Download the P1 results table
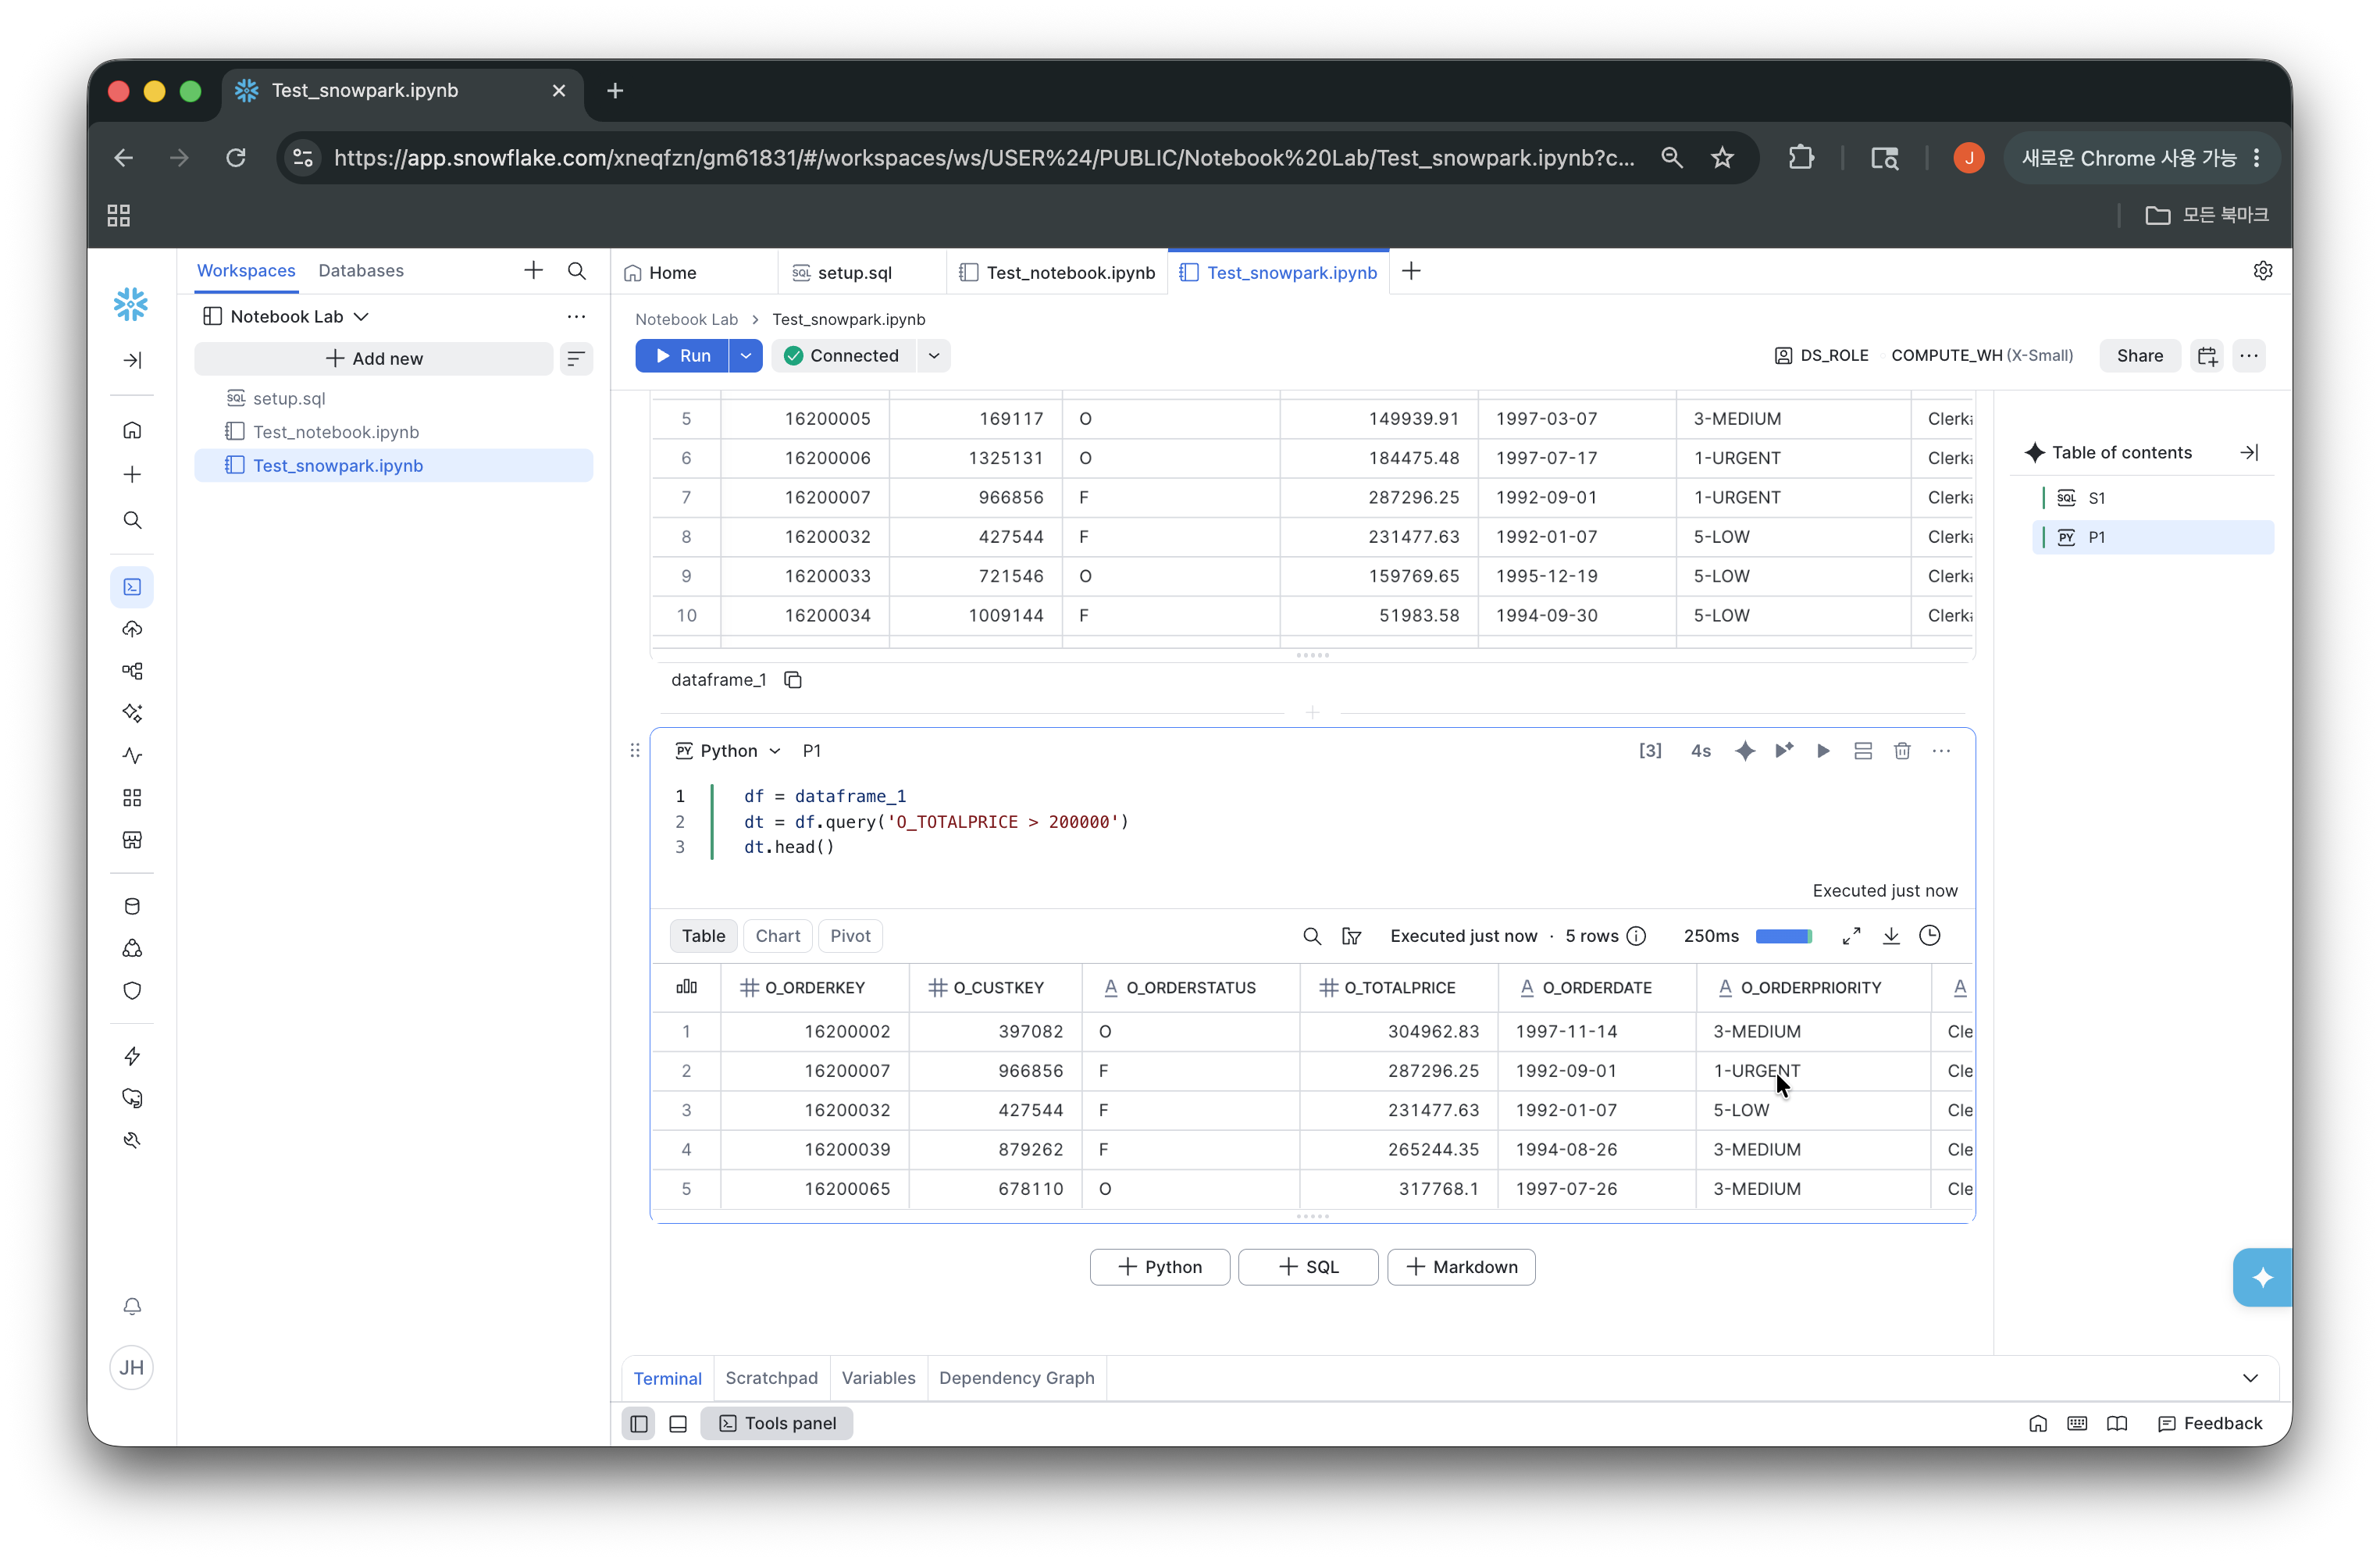Viewport: 2380px width, 1562px height. [1891, 936]
